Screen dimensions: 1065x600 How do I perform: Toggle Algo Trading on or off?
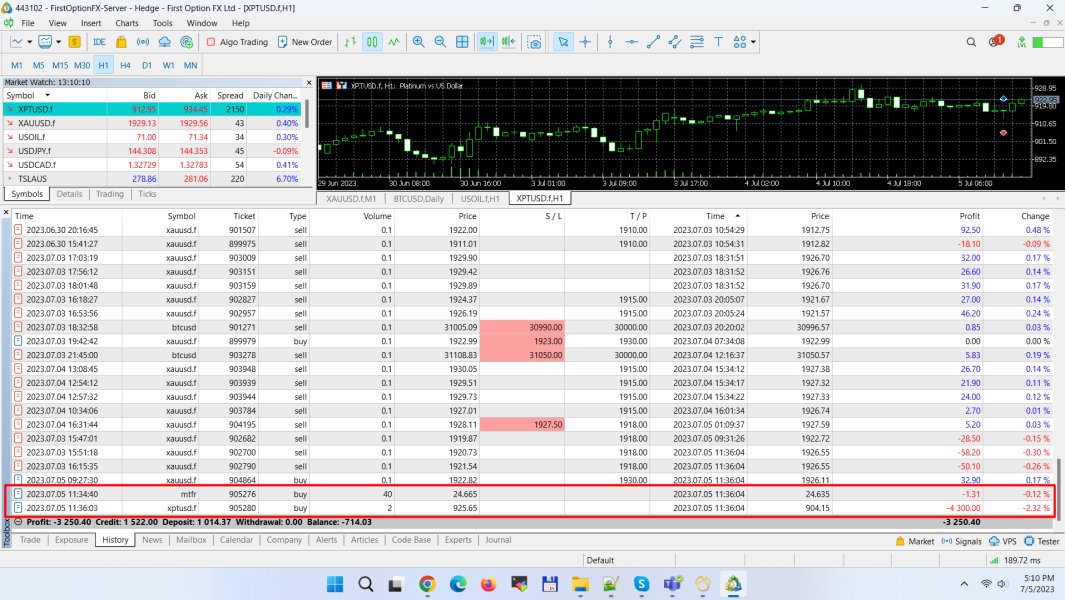pos(237,42)
